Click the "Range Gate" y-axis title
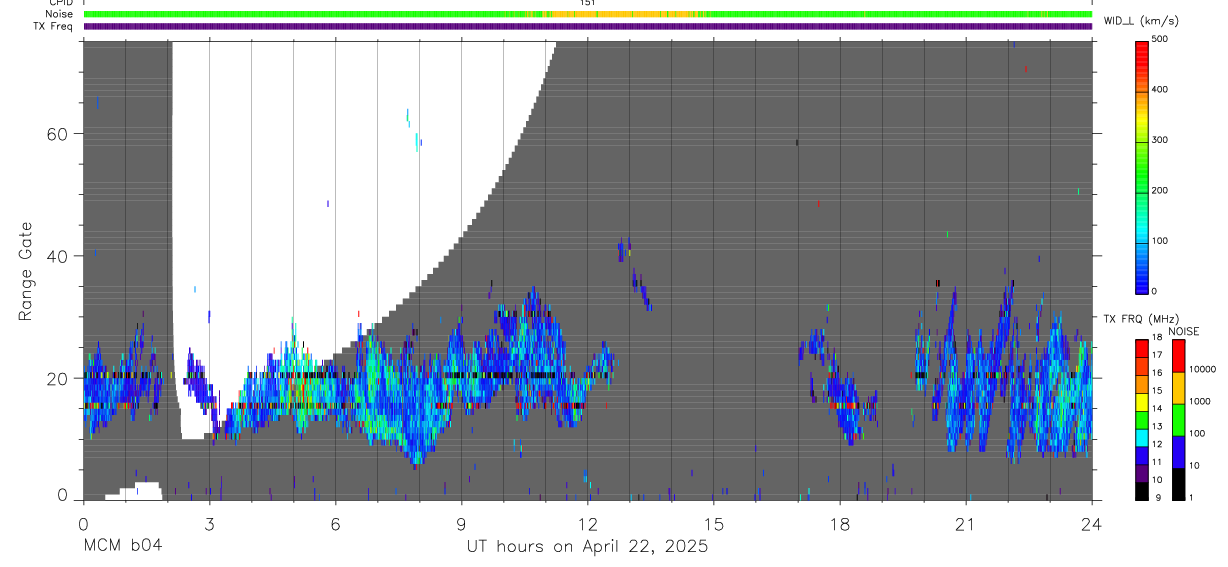 (x=26, y=271)
